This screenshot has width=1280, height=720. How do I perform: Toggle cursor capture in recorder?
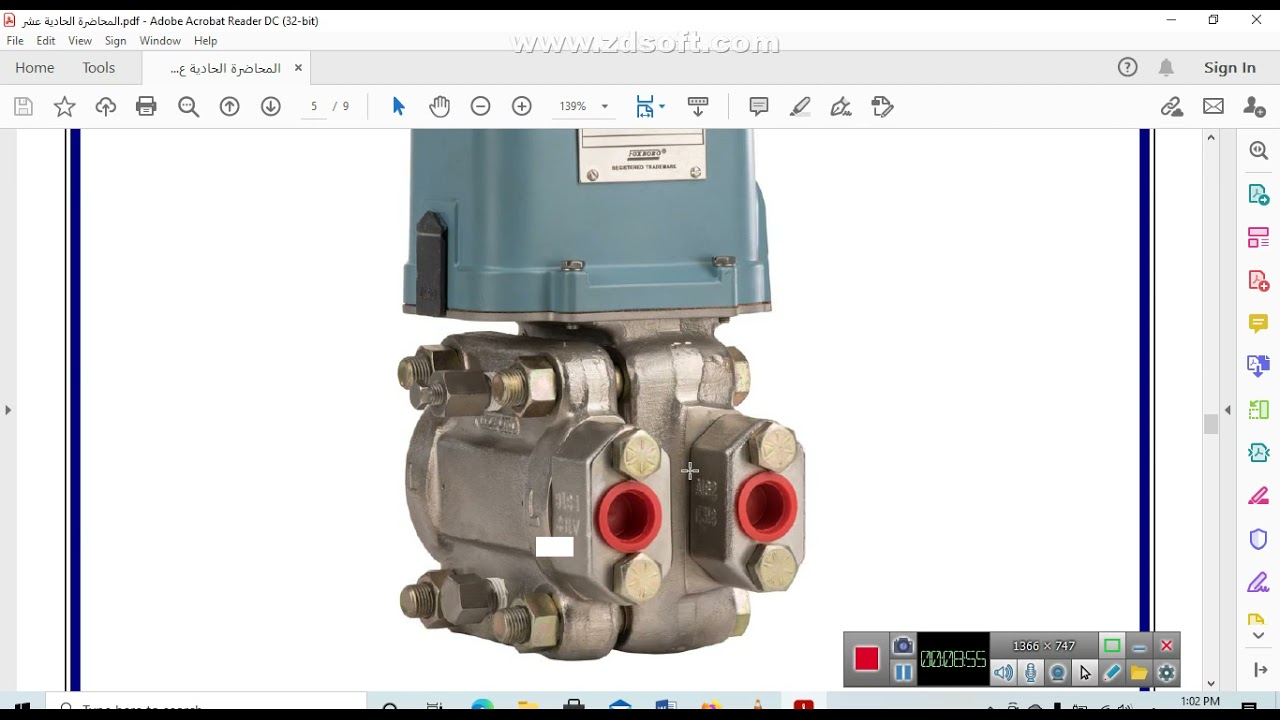(x=1085, y=673)
